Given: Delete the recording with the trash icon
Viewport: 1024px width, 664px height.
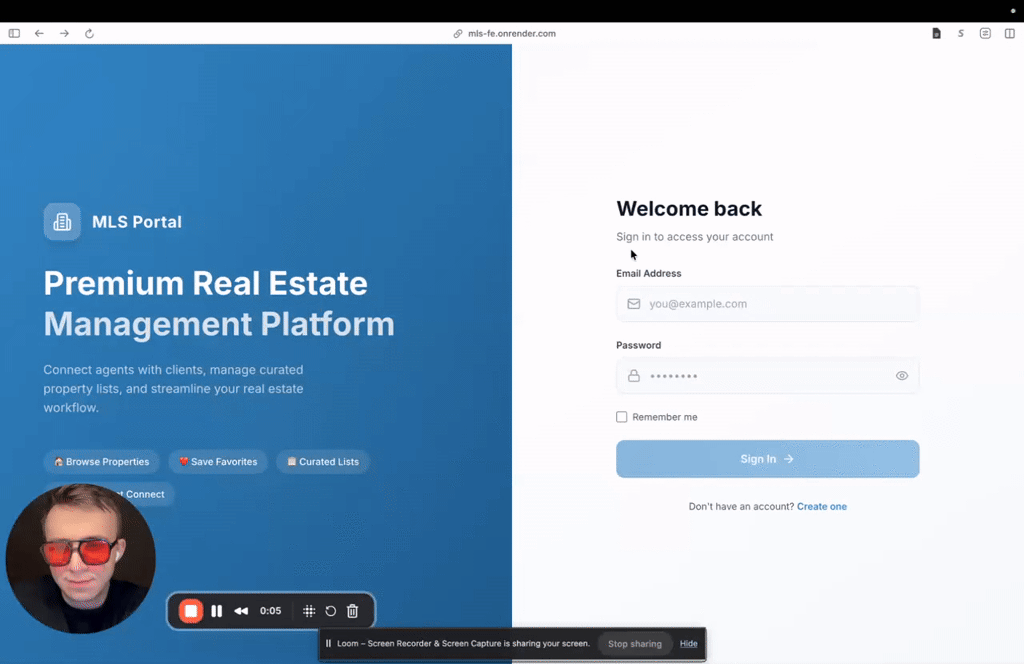Looking at the screenshot, I should tap(352, 610).
